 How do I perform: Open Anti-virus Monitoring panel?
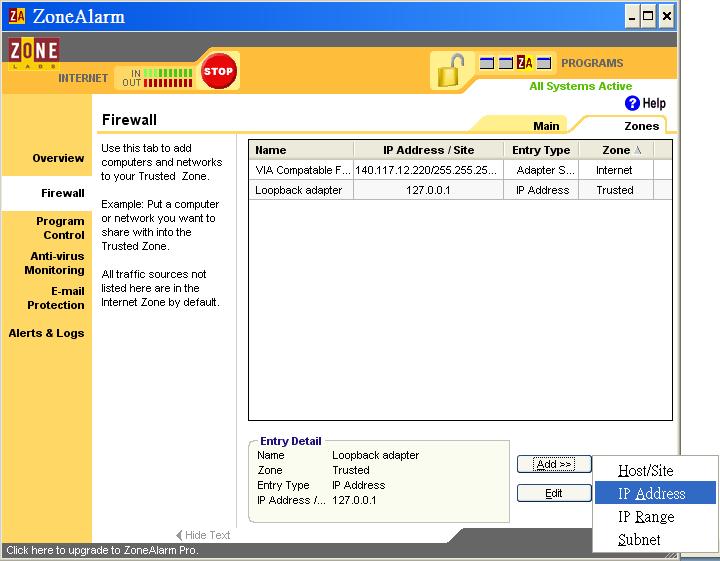tap(54, 263)
